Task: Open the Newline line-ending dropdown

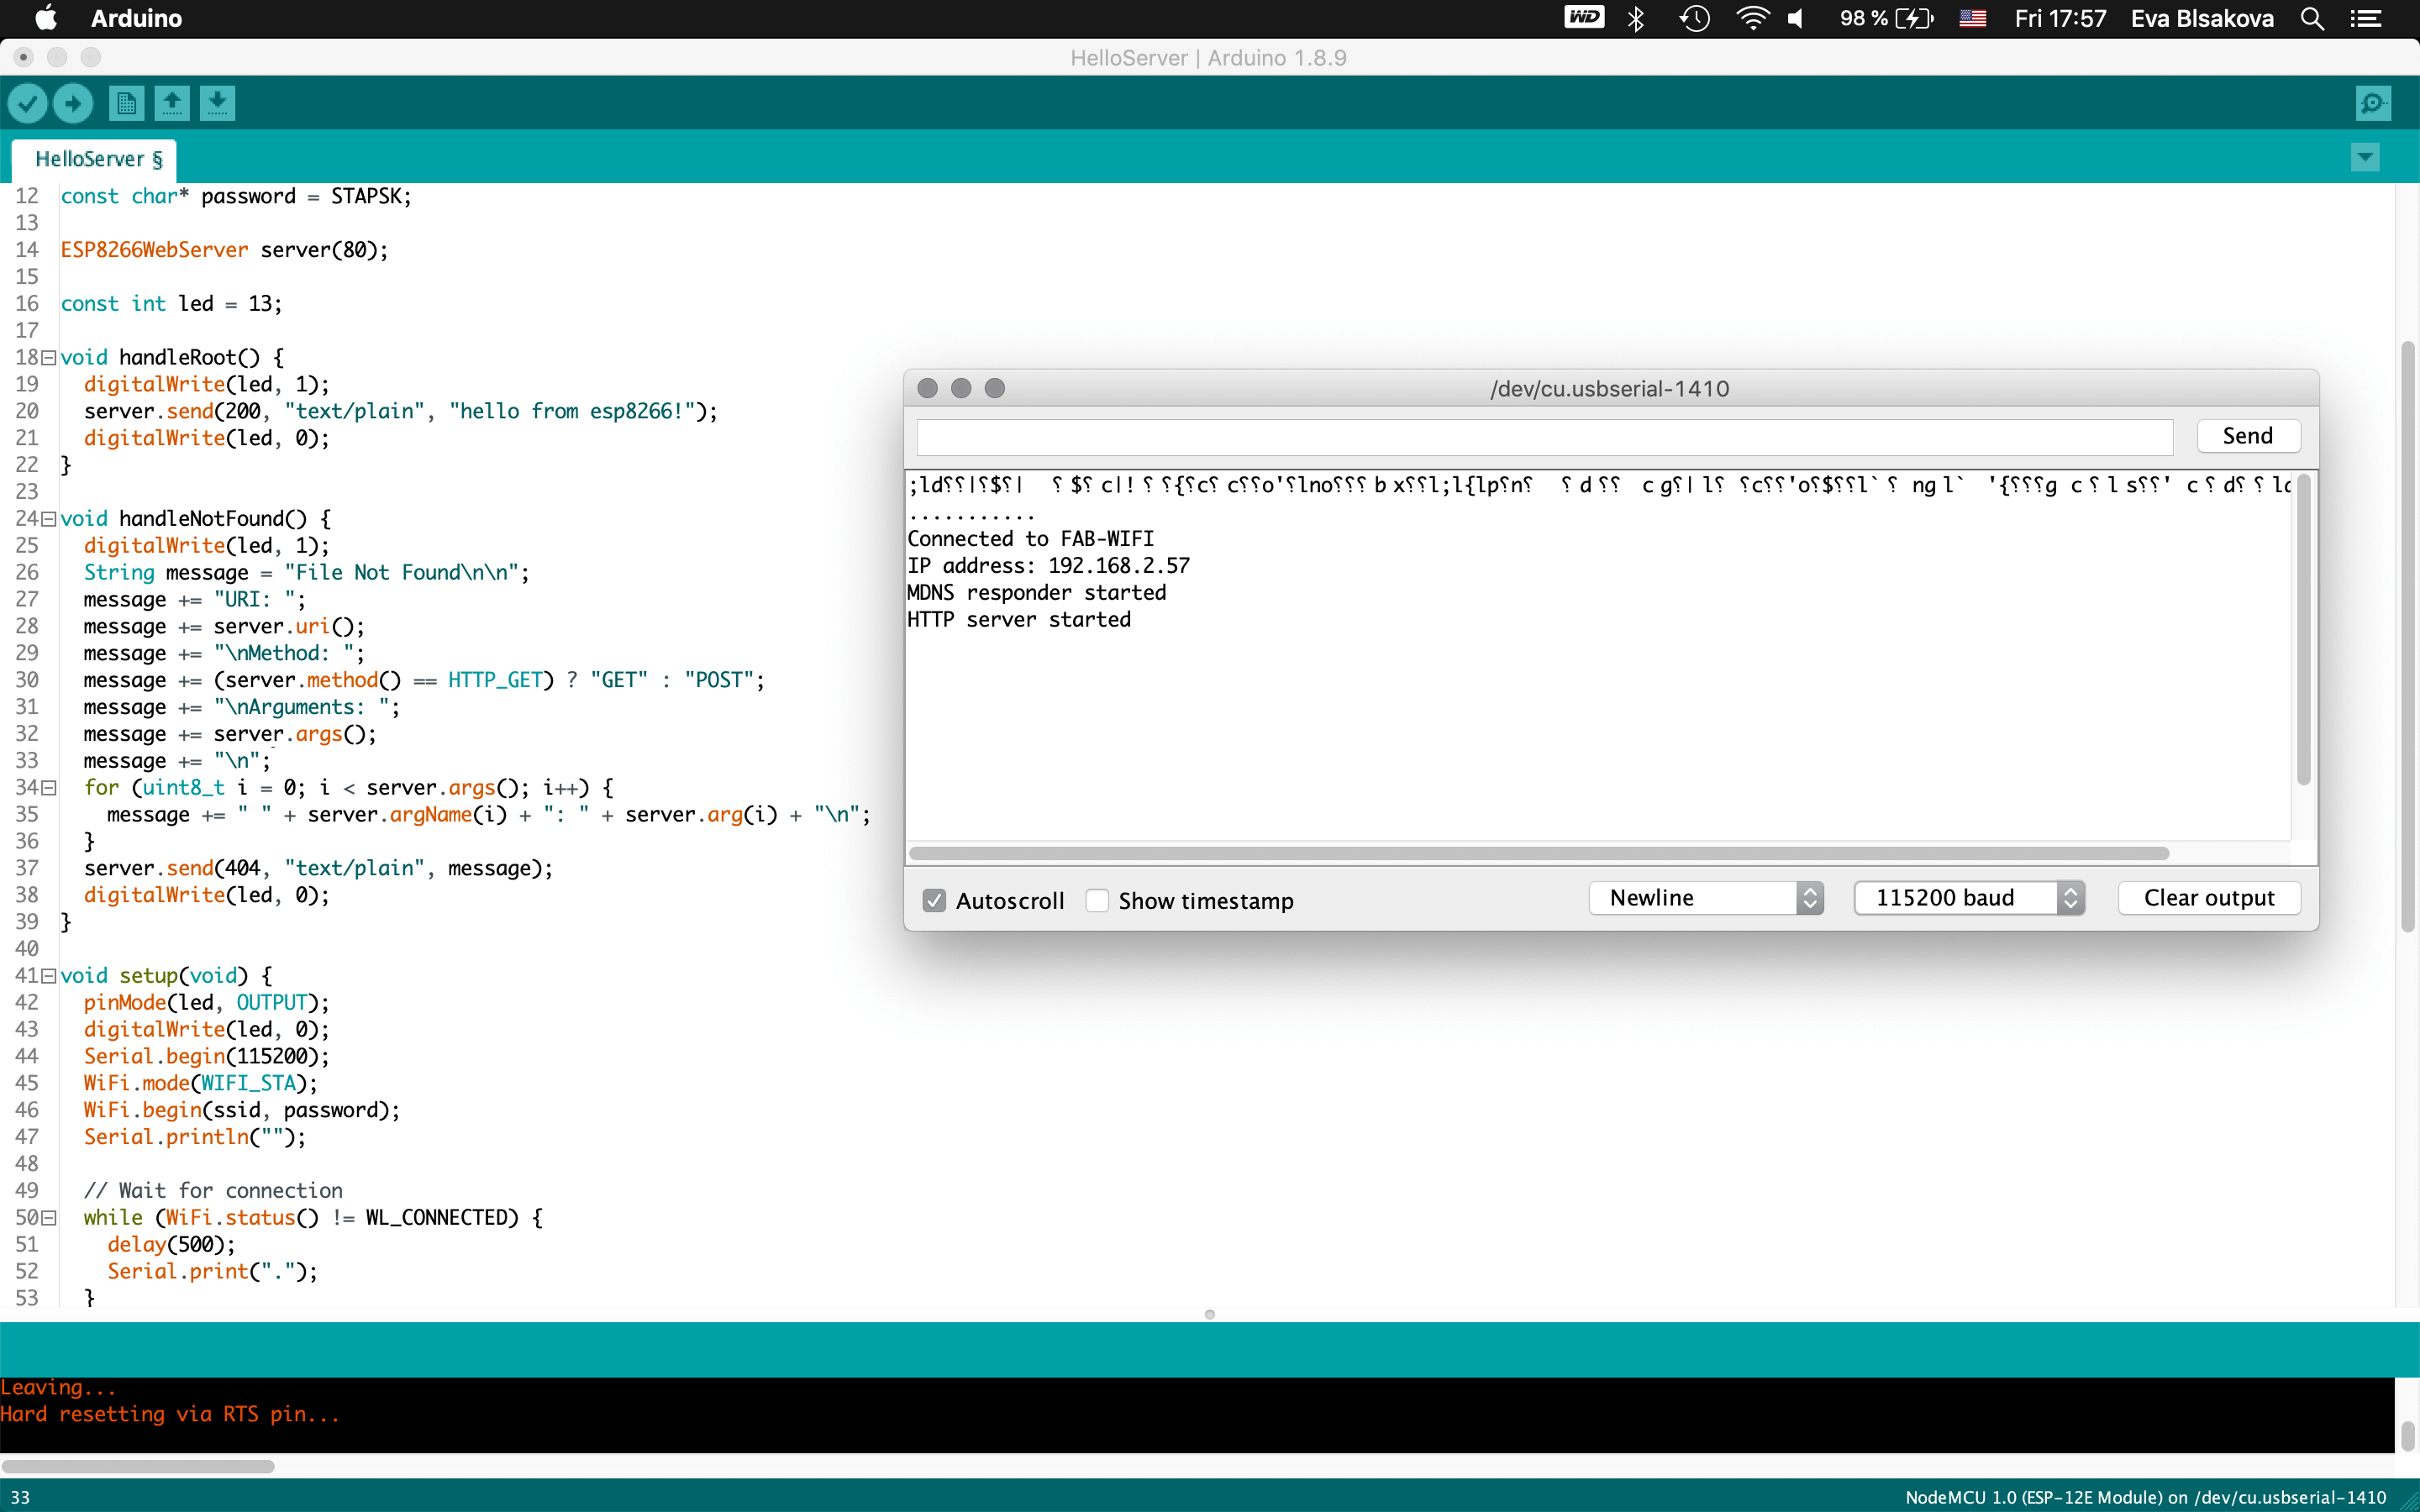Action: point(1706,898)
